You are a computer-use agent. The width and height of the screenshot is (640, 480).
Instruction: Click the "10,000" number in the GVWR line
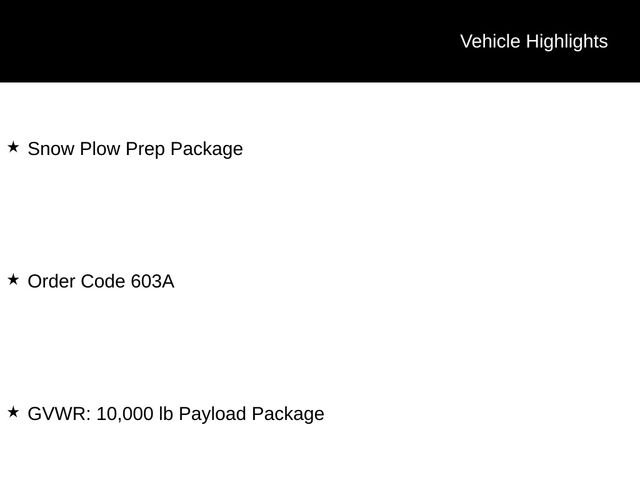click(125, 414)
